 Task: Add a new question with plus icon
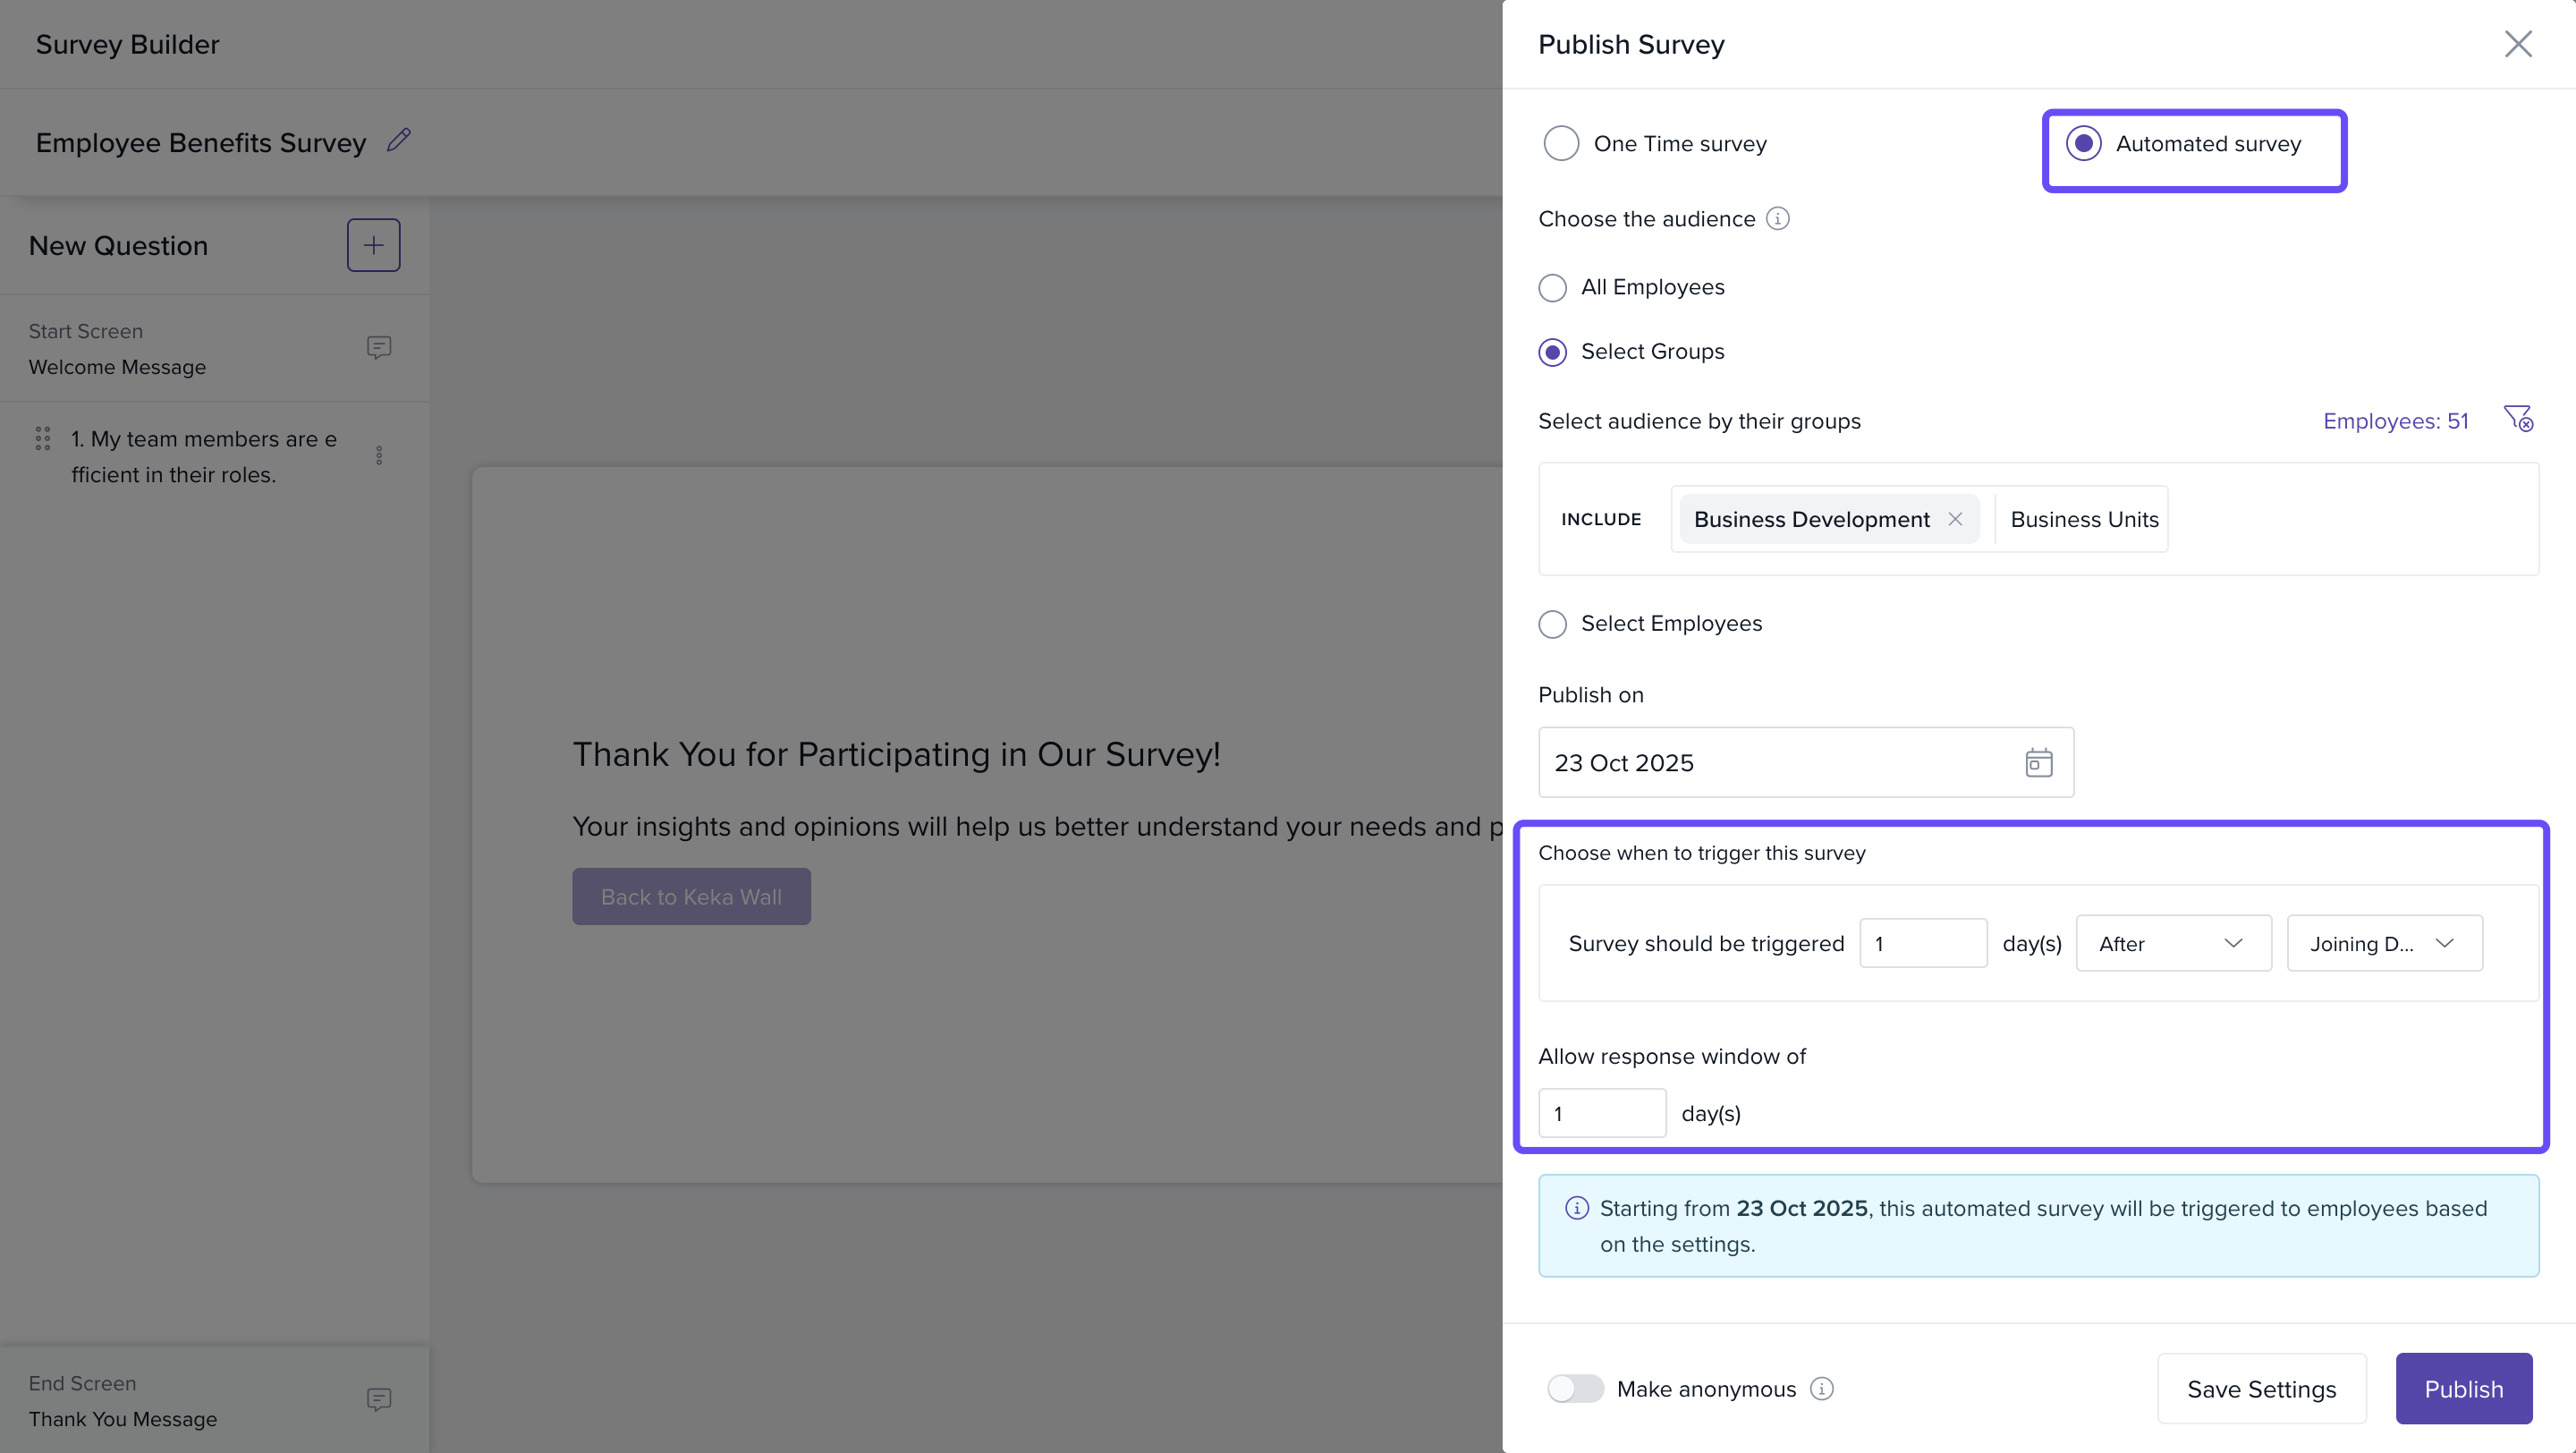pyautogui.click(x=373, y=245)
